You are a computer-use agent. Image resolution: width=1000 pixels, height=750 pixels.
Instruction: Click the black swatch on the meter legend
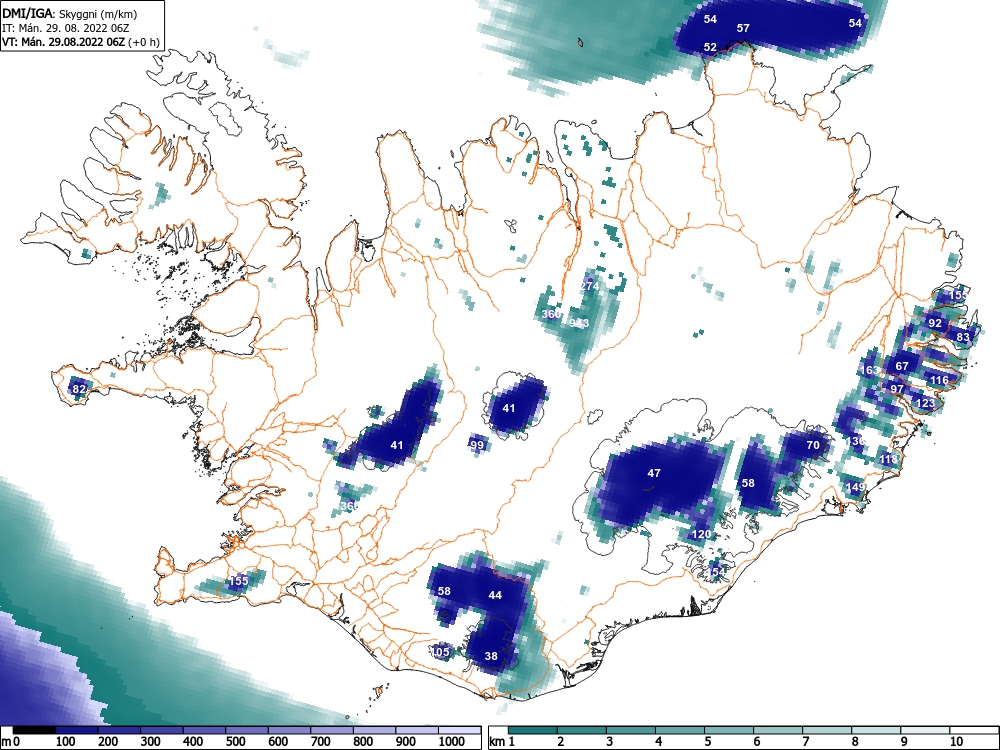[x=34, y=730]
